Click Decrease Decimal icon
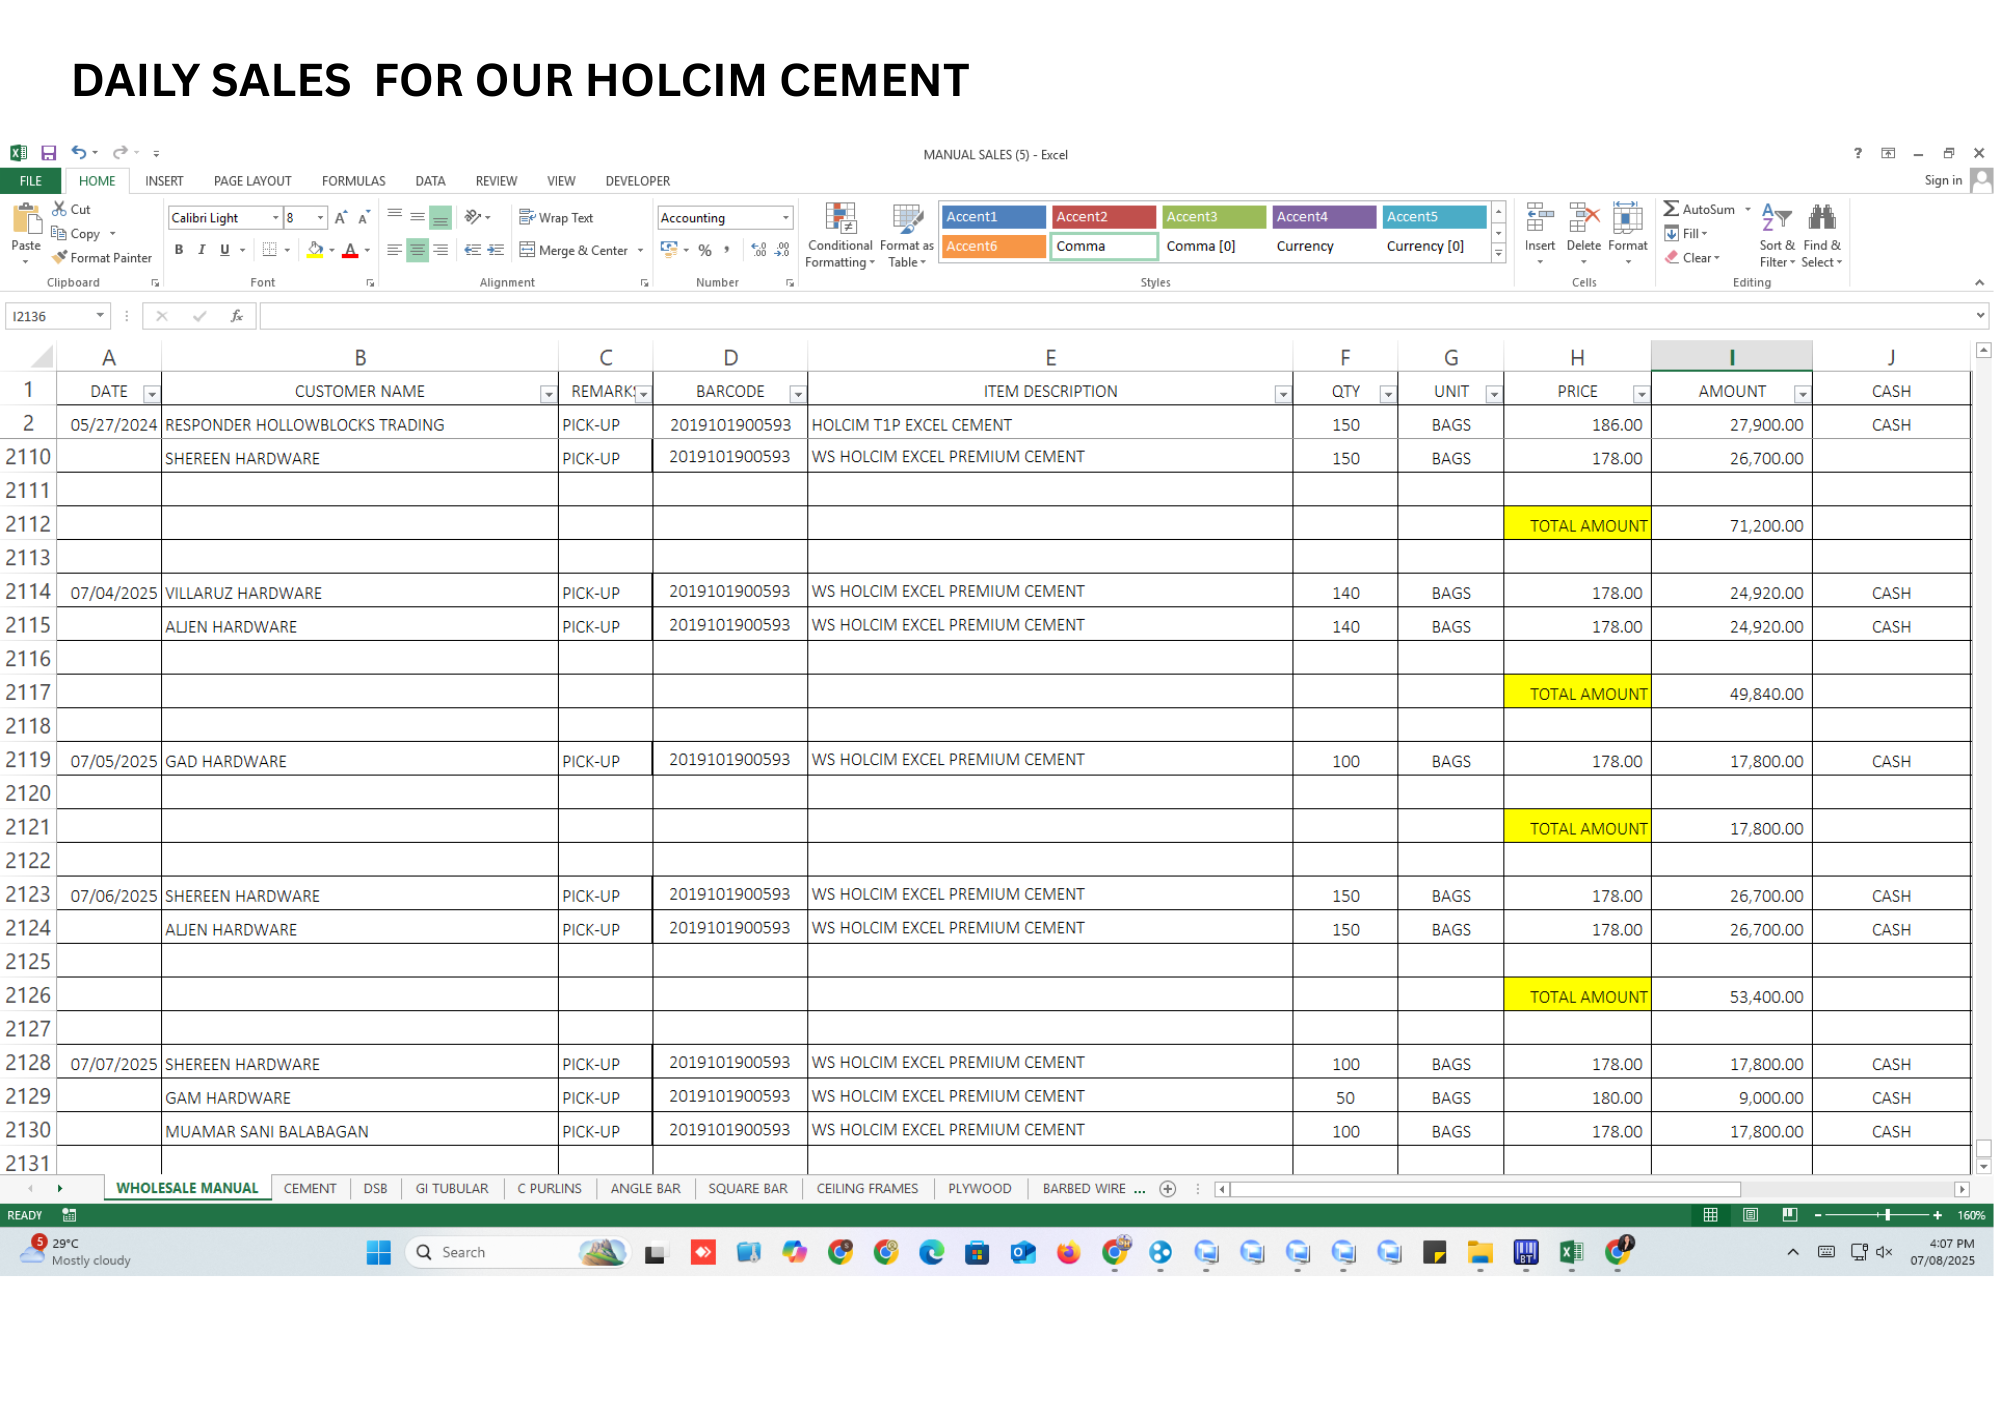This screenshot has width=2000, height=1414. 783,250
